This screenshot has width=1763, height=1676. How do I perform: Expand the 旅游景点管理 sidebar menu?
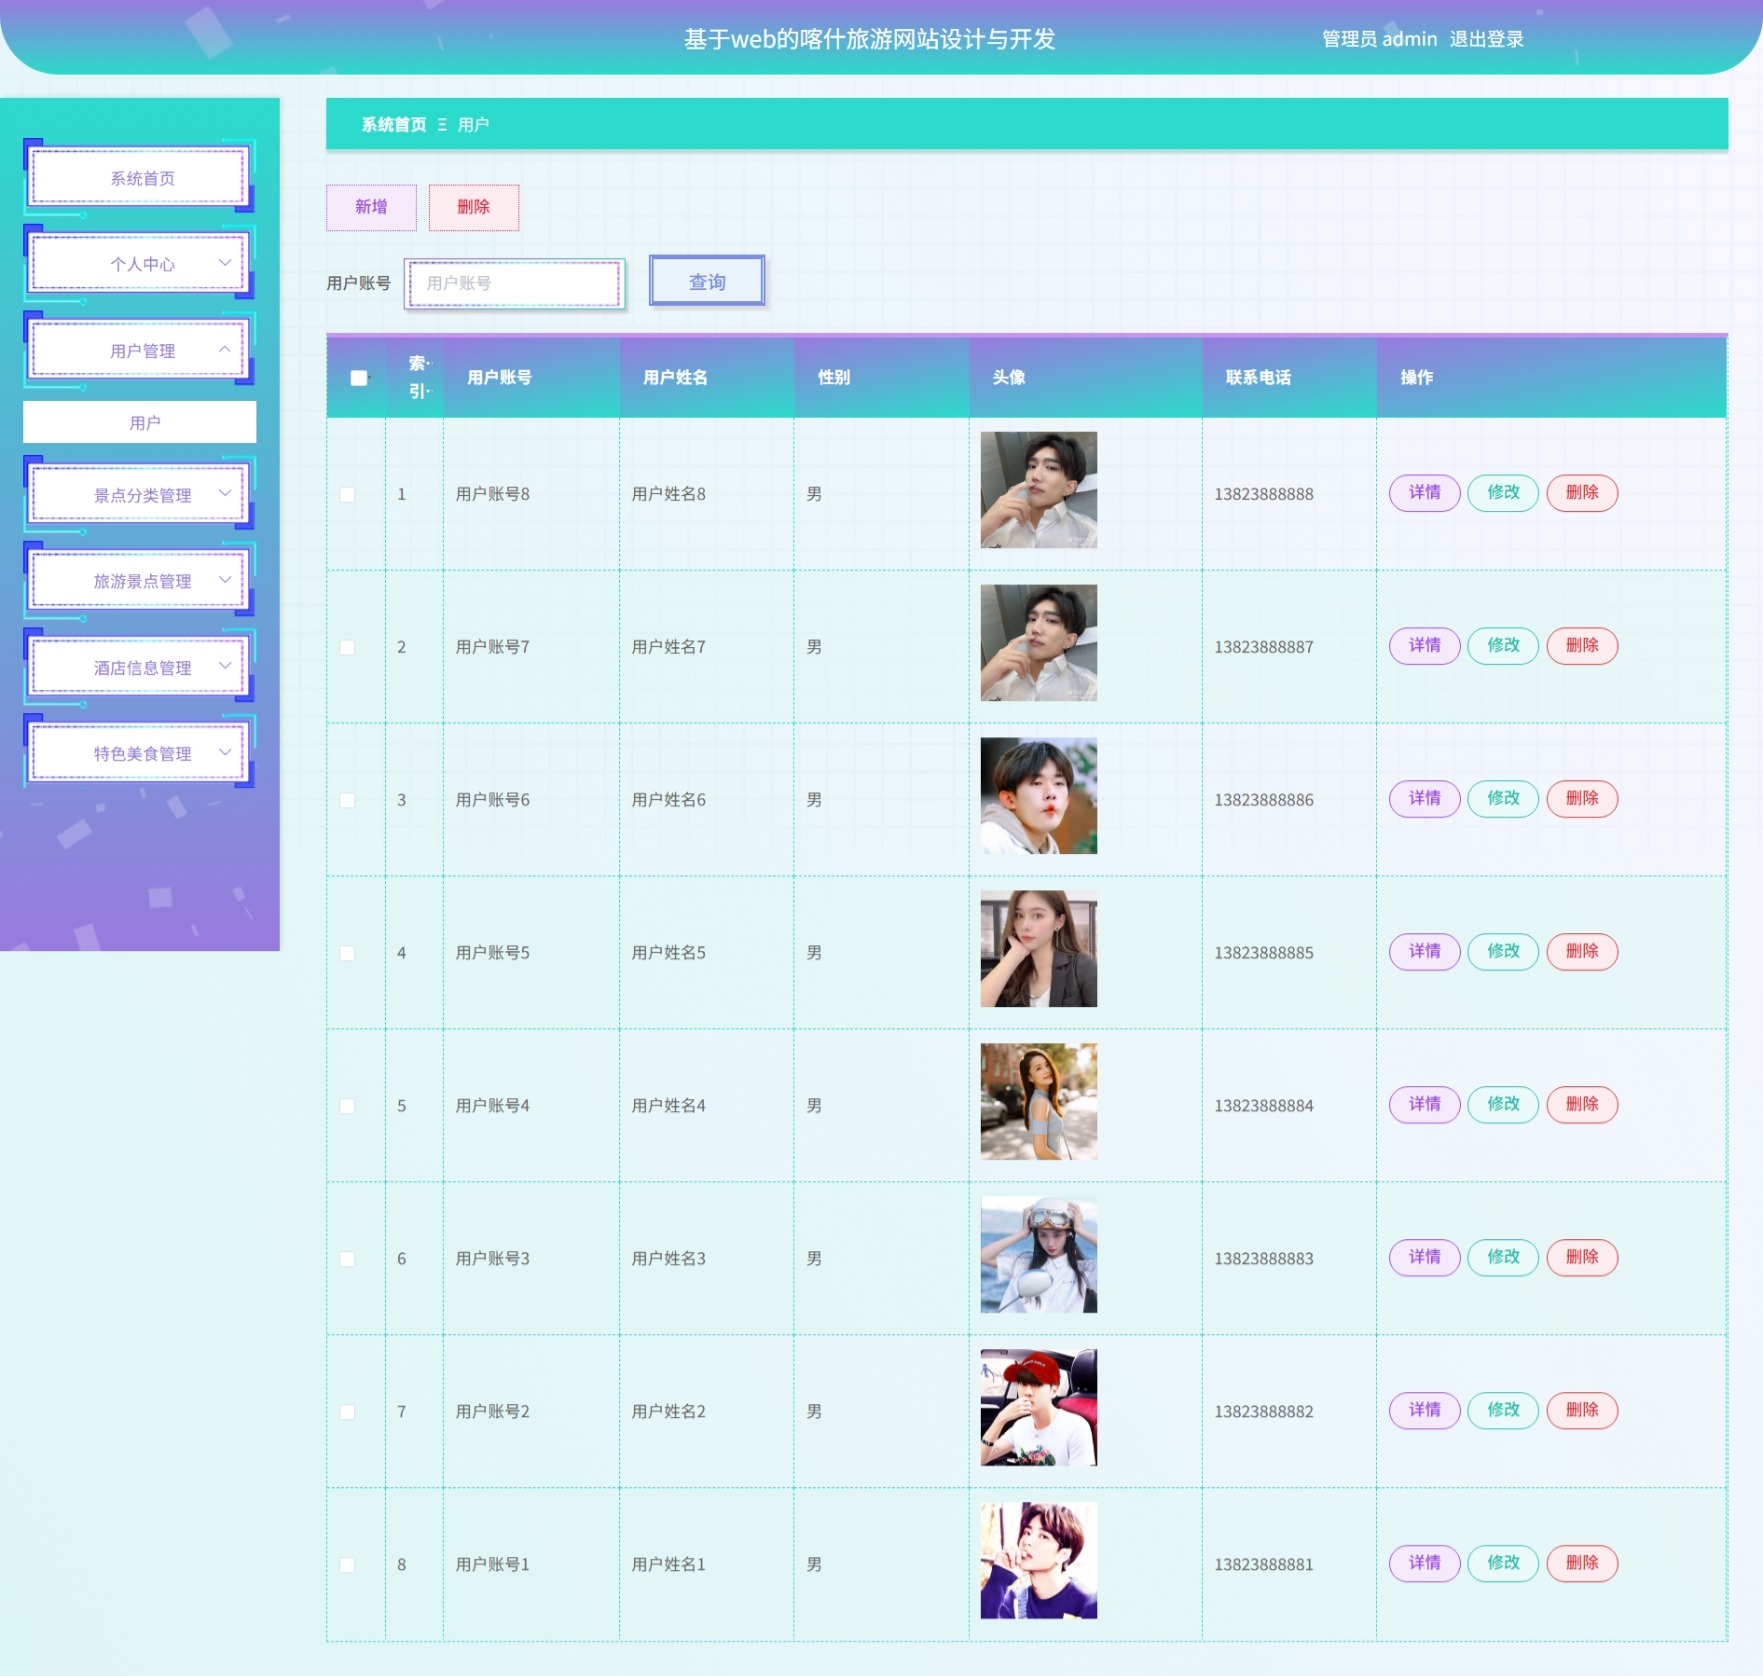click(139, 581)
